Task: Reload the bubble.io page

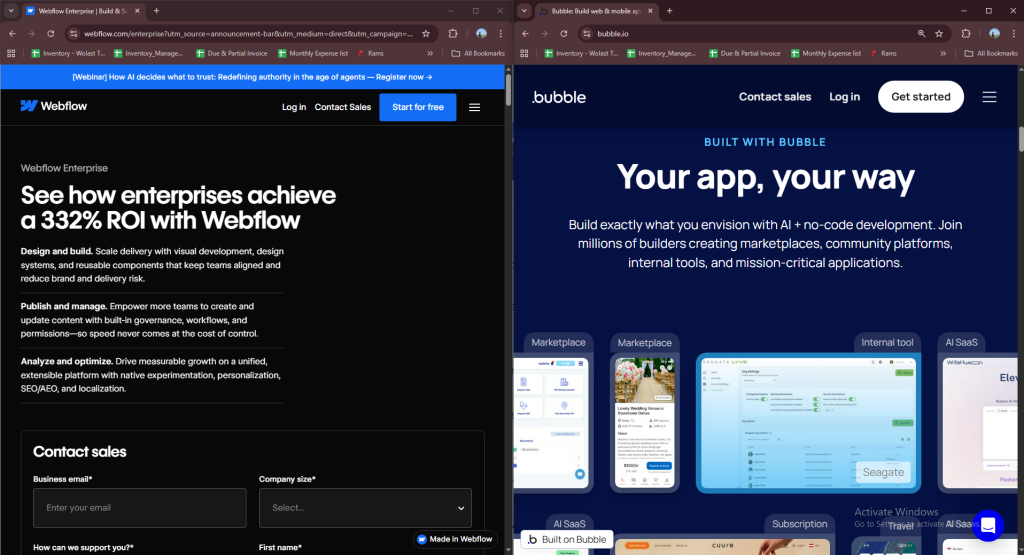Action: (564, 33)
